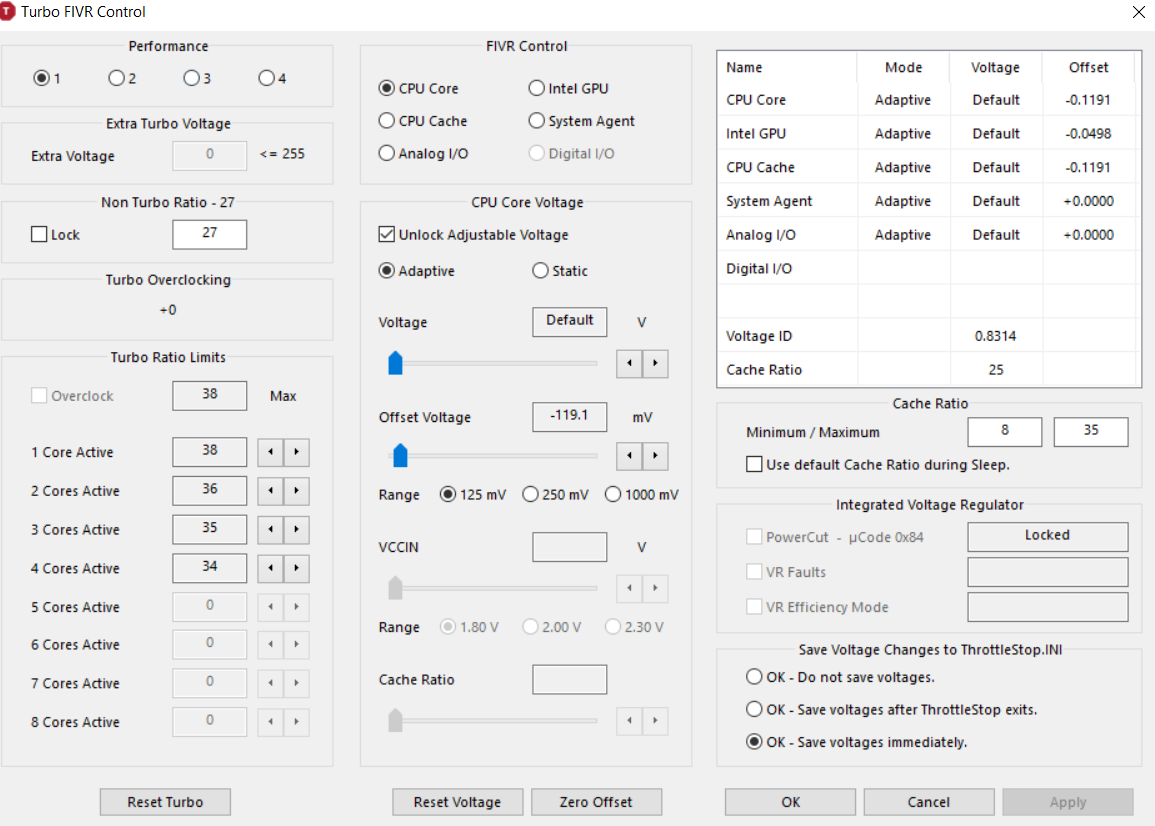Click the 4 Cores Active value field

[x=209, y=567]
